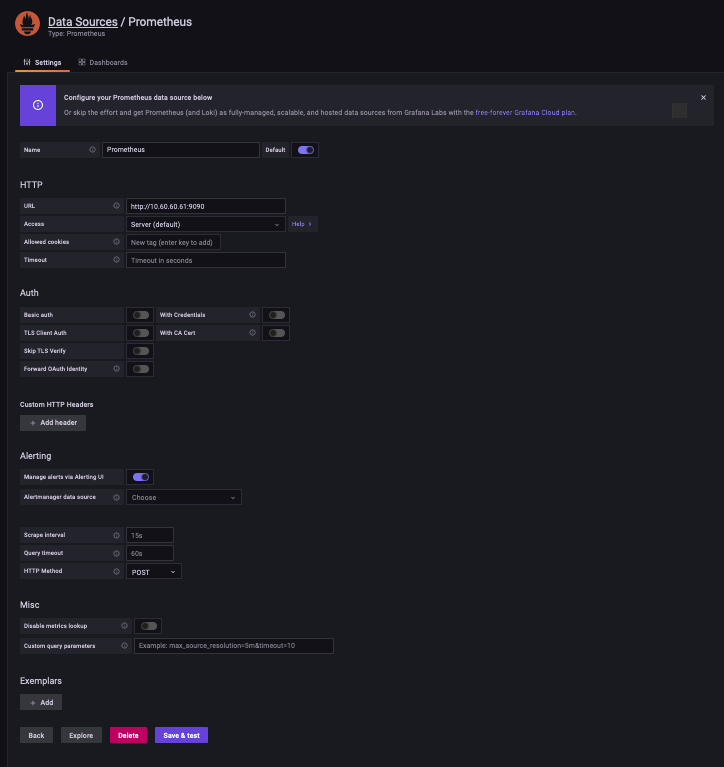The image size is (724, 767).
Task: Click info icon beside Disable metrics lookup
Action: click(125, 626)
